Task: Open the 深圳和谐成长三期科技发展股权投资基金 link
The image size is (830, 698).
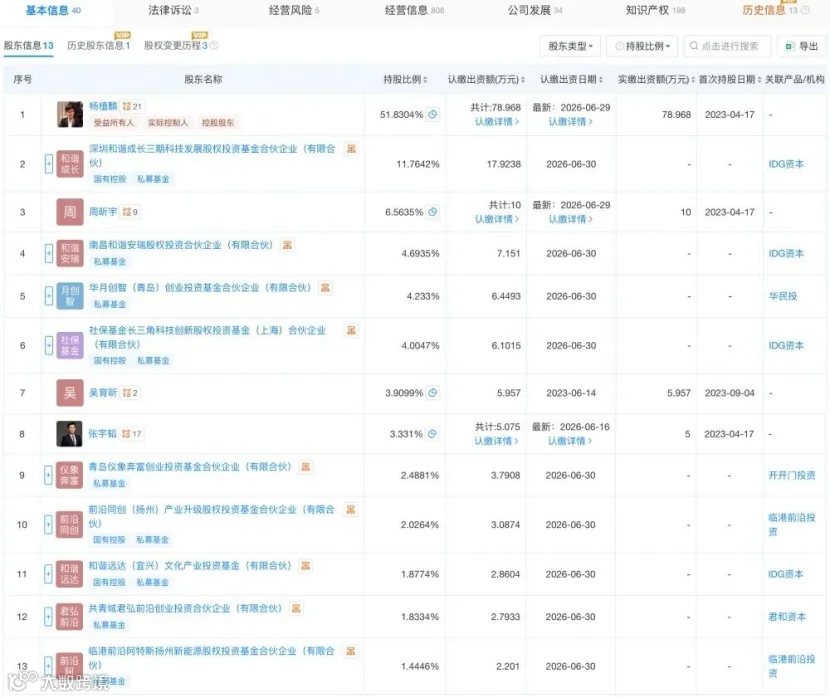Action: [x=212, y=156]
